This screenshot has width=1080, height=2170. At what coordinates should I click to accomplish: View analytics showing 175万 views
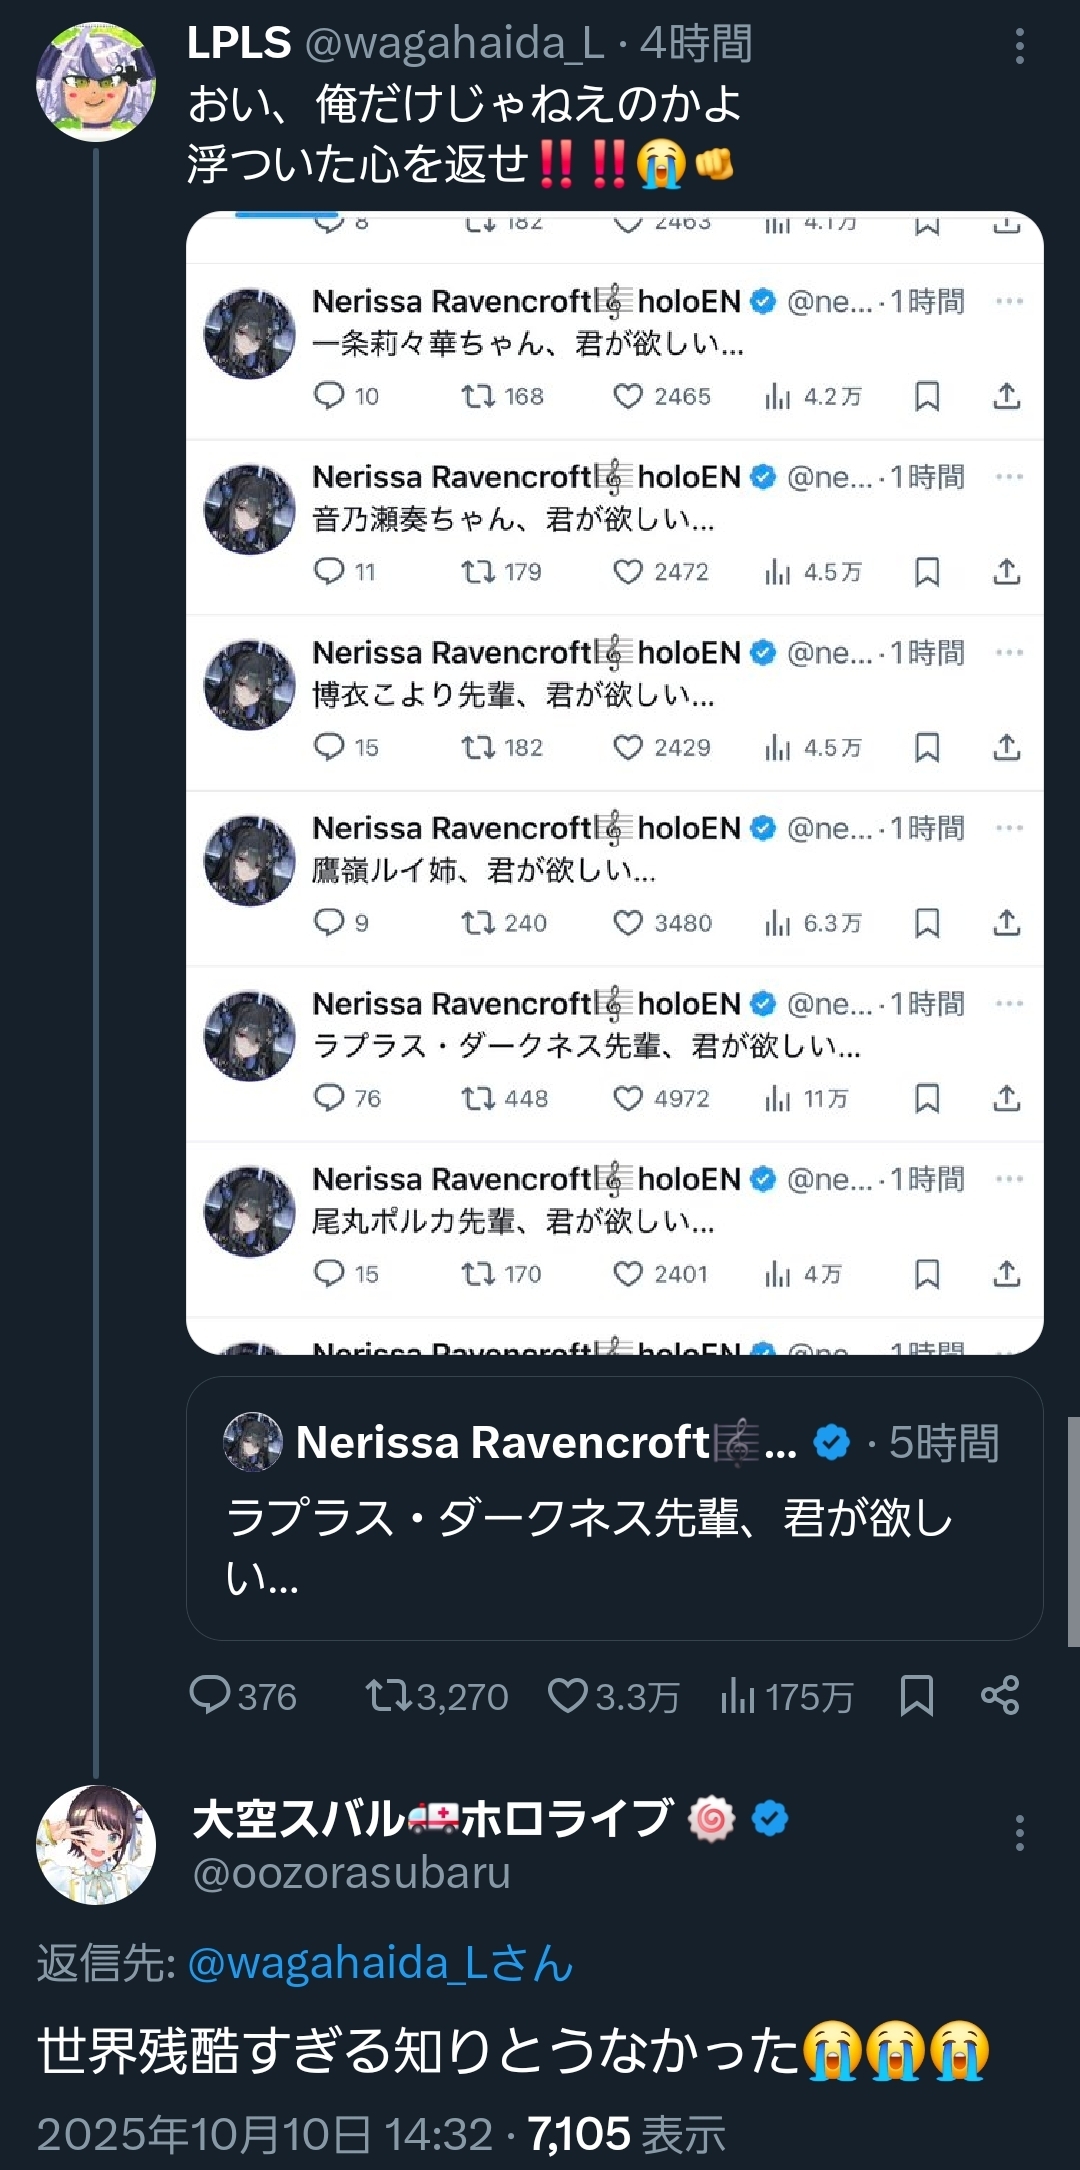point(787,1696)
